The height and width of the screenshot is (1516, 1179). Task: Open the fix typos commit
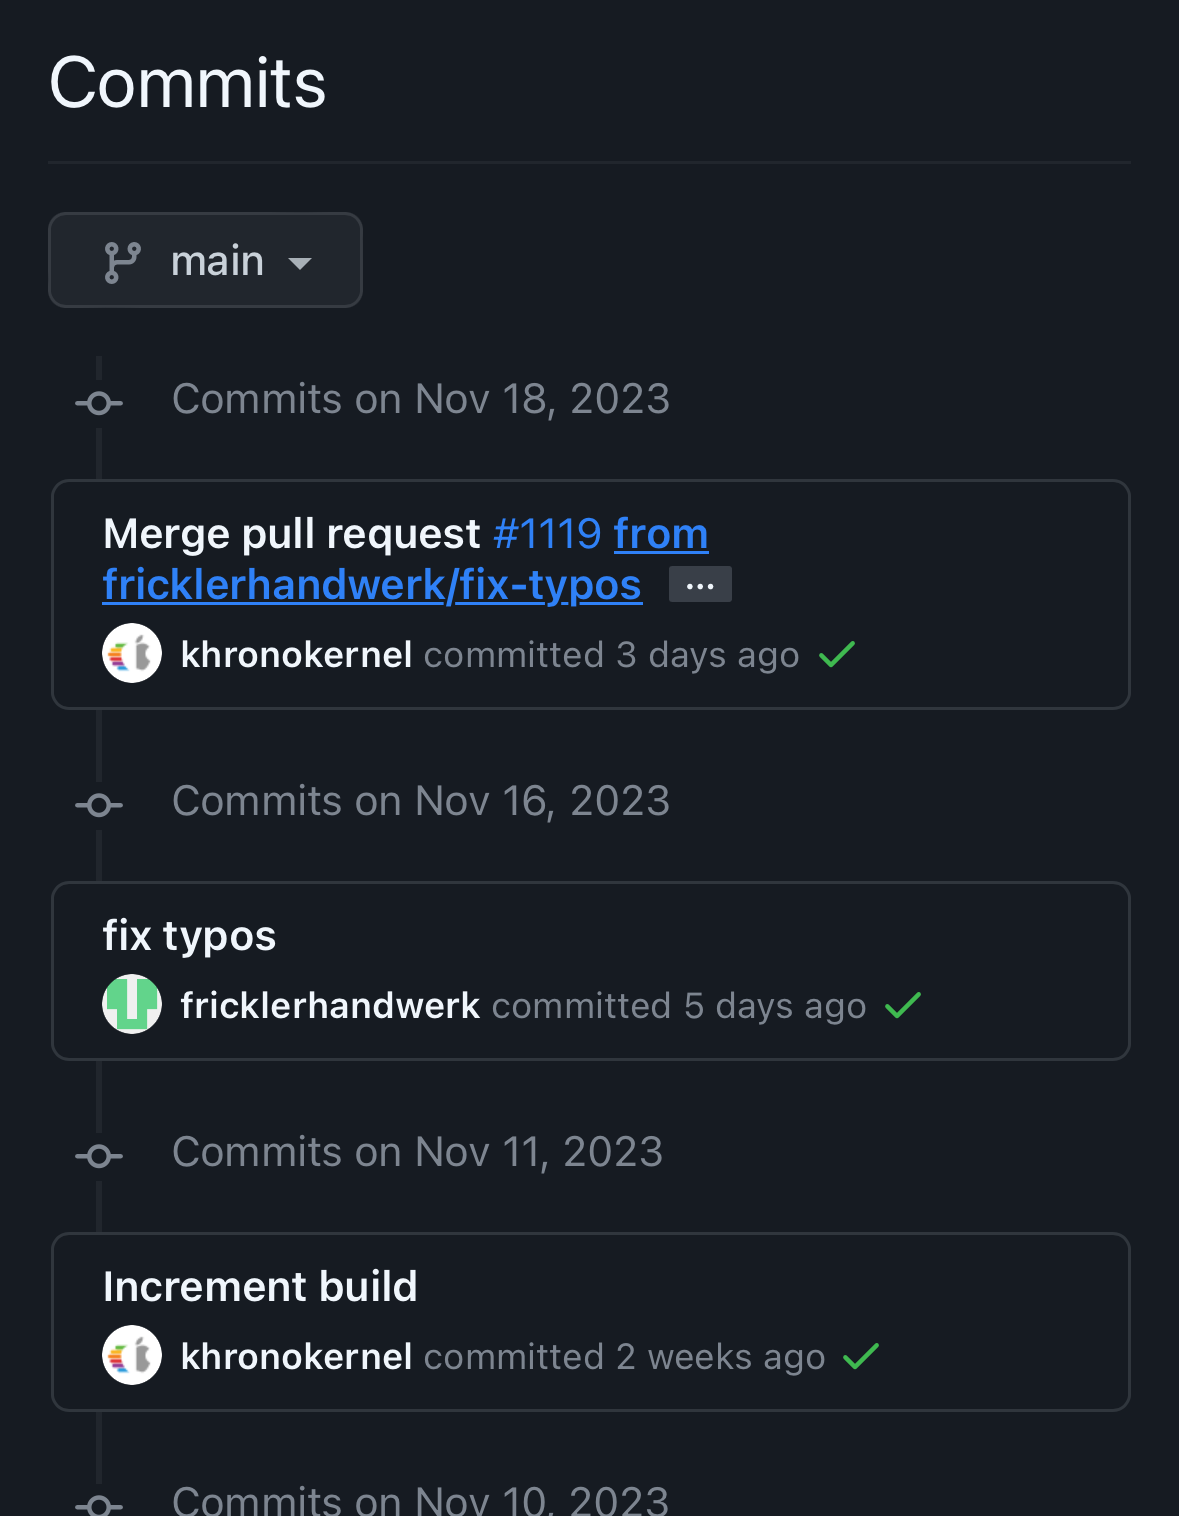(x=189, y=936)
